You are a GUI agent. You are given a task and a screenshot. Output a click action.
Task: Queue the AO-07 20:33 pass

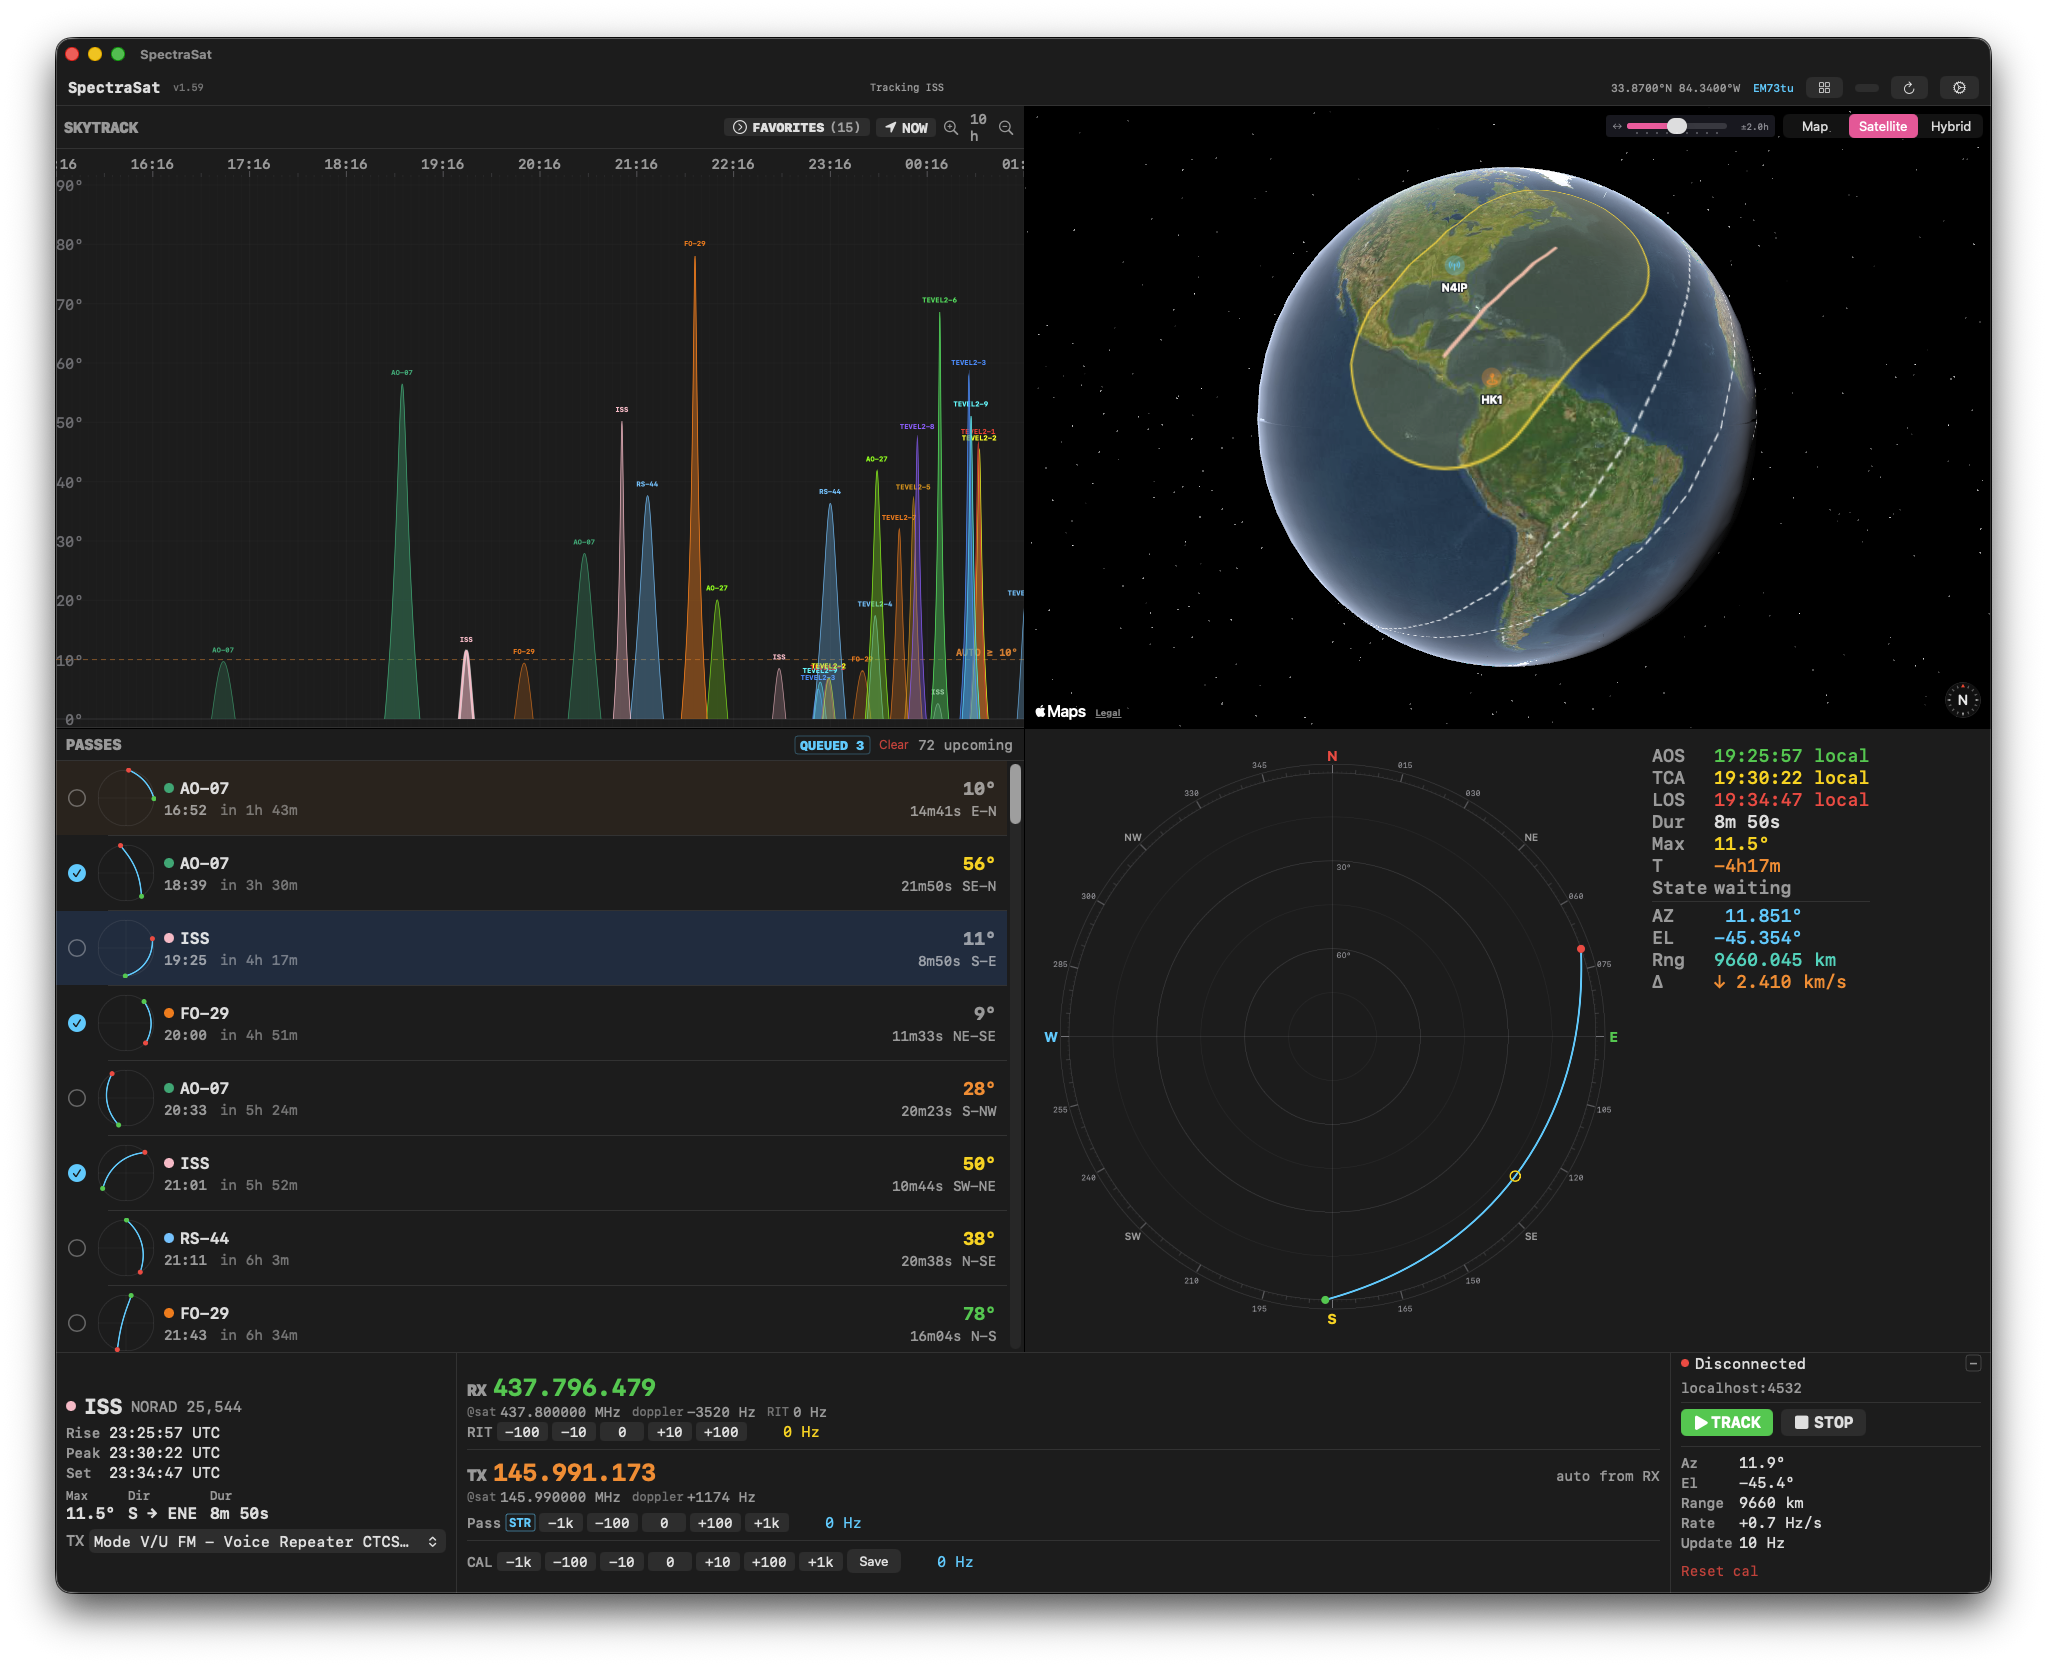(x=77, y=1098)
